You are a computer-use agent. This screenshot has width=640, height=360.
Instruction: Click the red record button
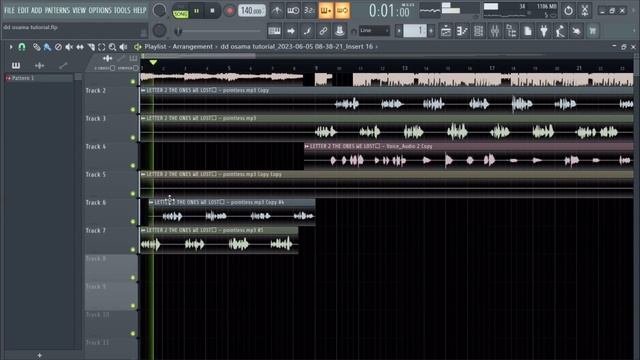pos(229,11)
